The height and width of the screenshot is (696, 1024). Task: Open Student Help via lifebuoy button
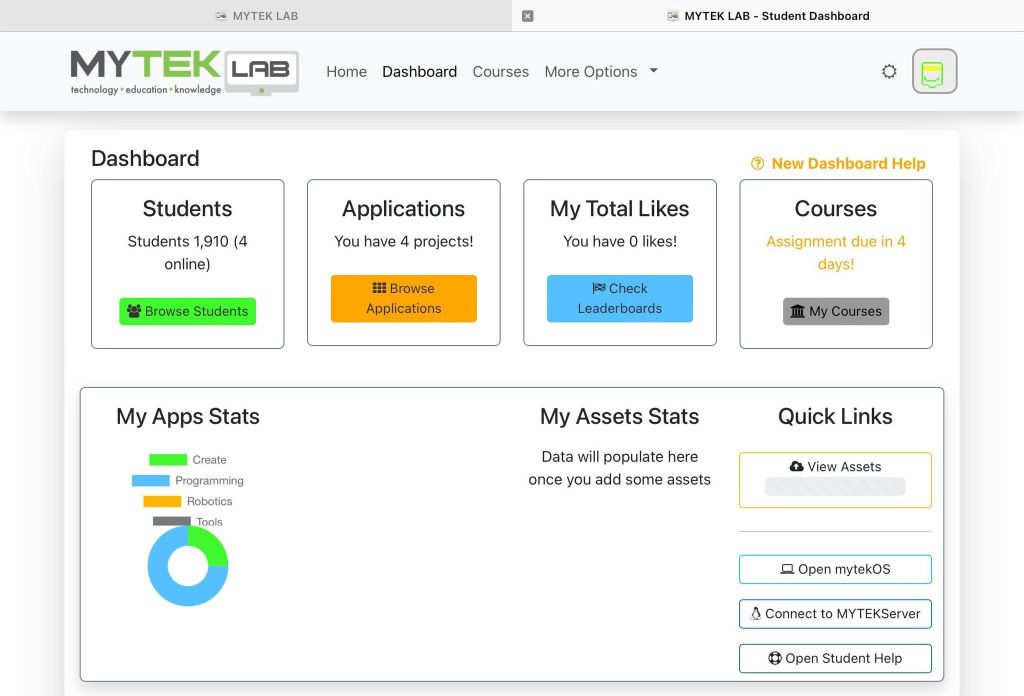pyautogui.click(x=835, y=658)
